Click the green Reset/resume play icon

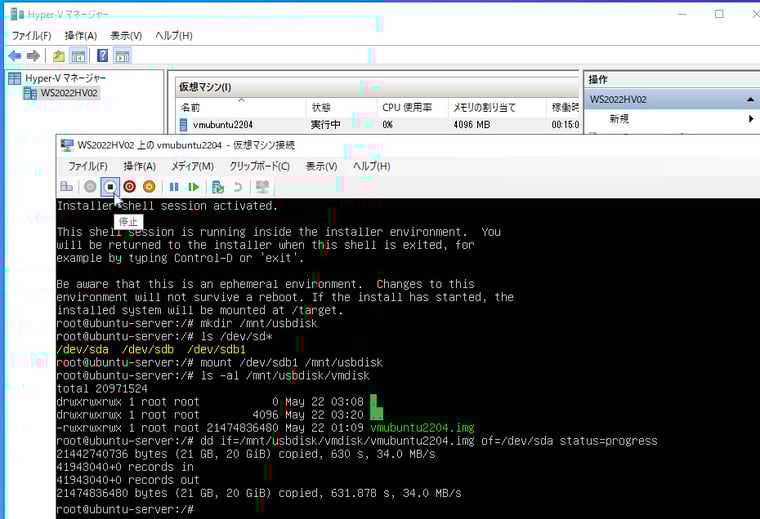tap(194, 187)
